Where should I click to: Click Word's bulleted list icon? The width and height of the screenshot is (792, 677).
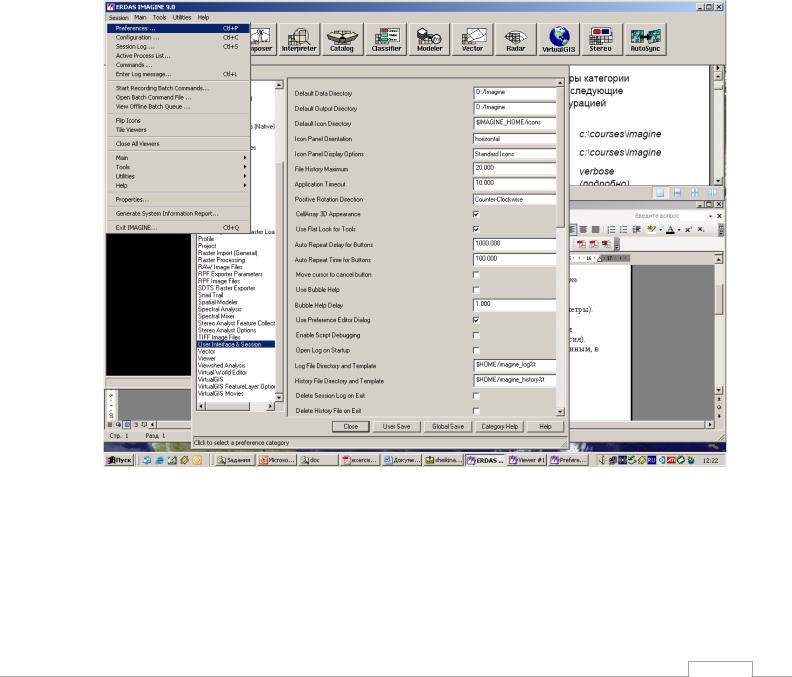tap(623, 230)
